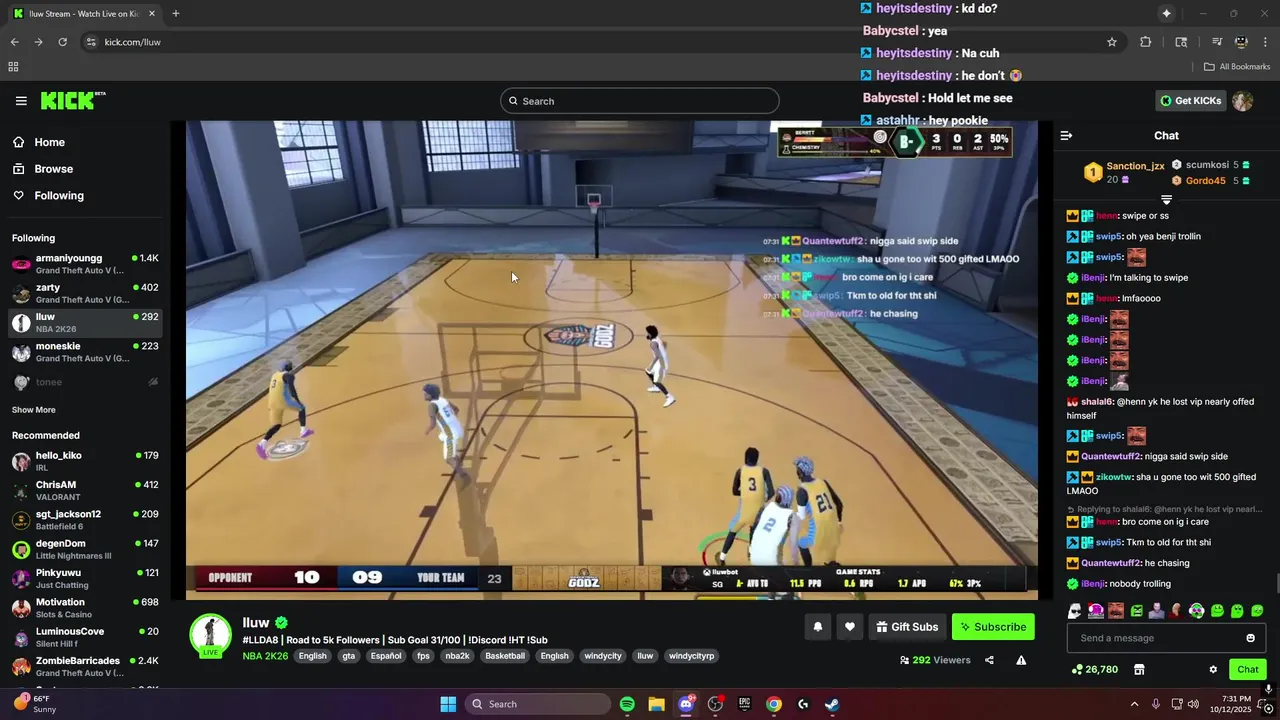
Task: Click the channel points 26,780 balance
Action: coord(1095,669)
